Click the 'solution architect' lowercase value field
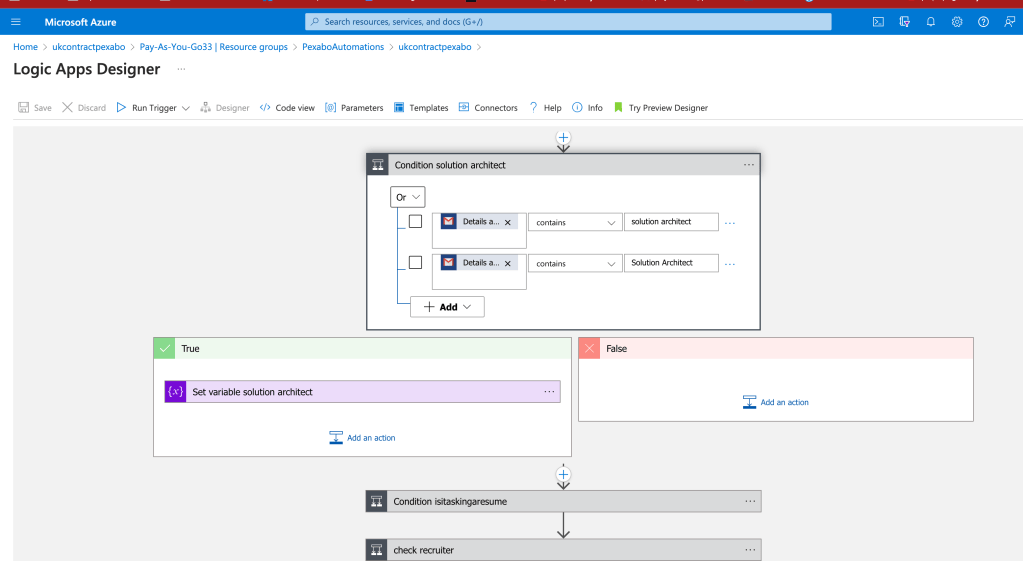This screenshot has height=561, width=1023. pyautogui.click(x=671, y=222)
